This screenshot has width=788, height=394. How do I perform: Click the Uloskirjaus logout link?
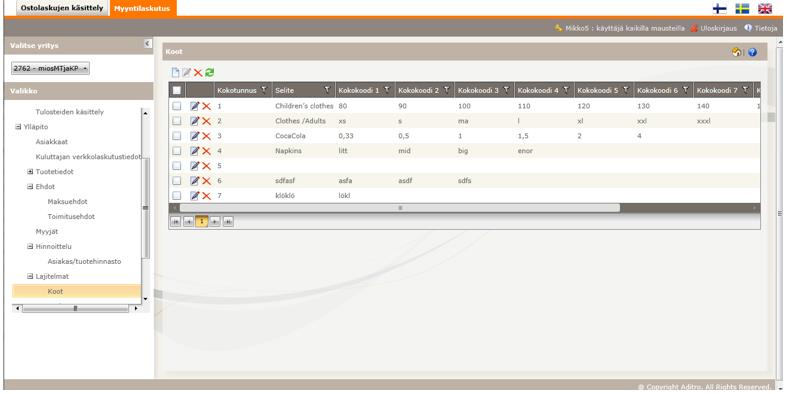[x=713, y=29]
